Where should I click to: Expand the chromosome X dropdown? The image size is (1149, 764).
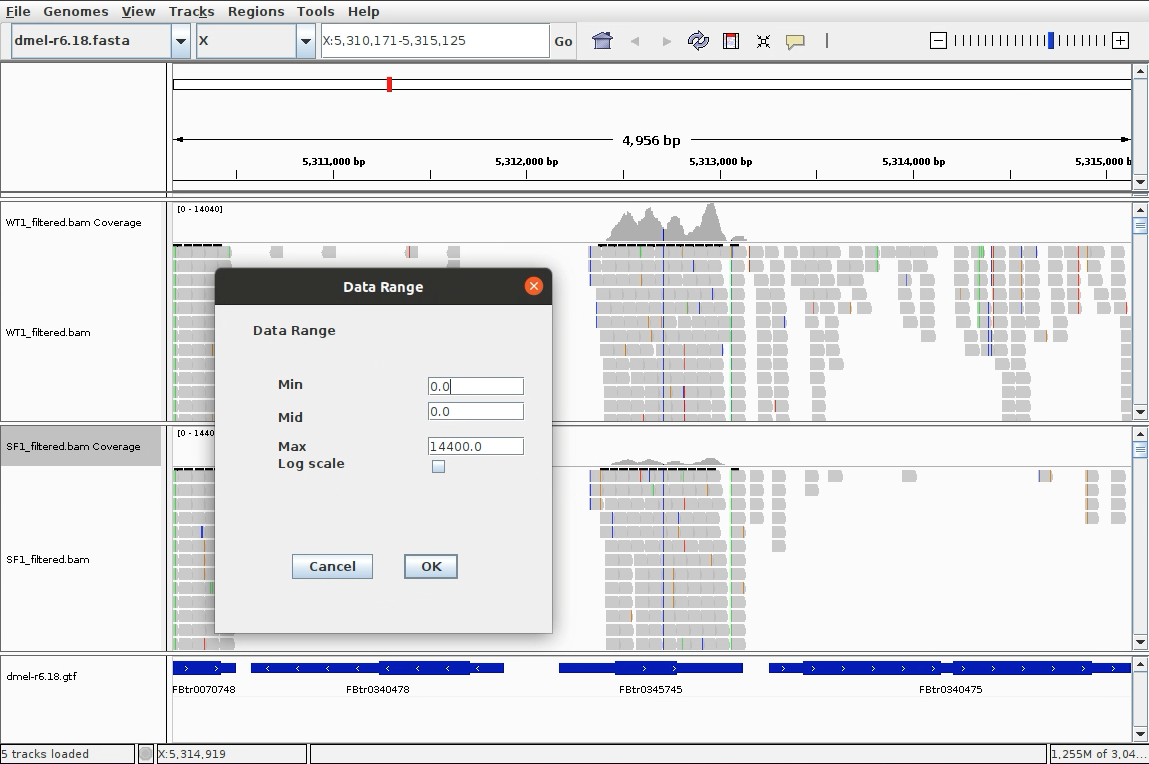(x=306, y=41)
